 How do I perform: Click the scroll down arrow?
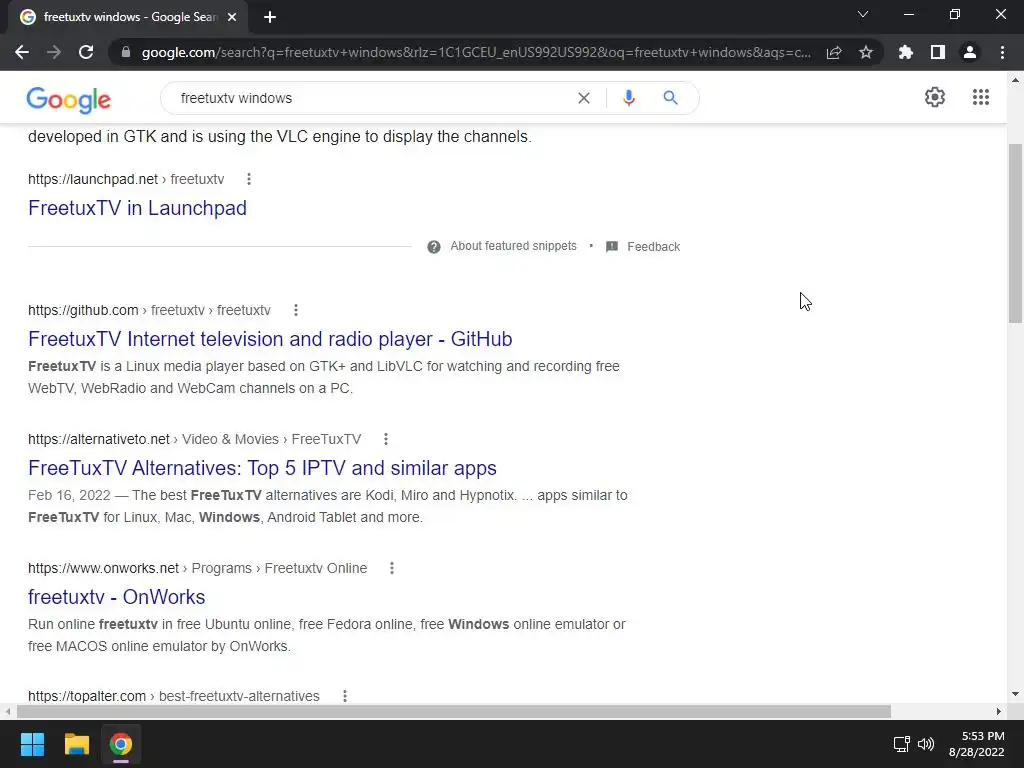point(1015,694)
